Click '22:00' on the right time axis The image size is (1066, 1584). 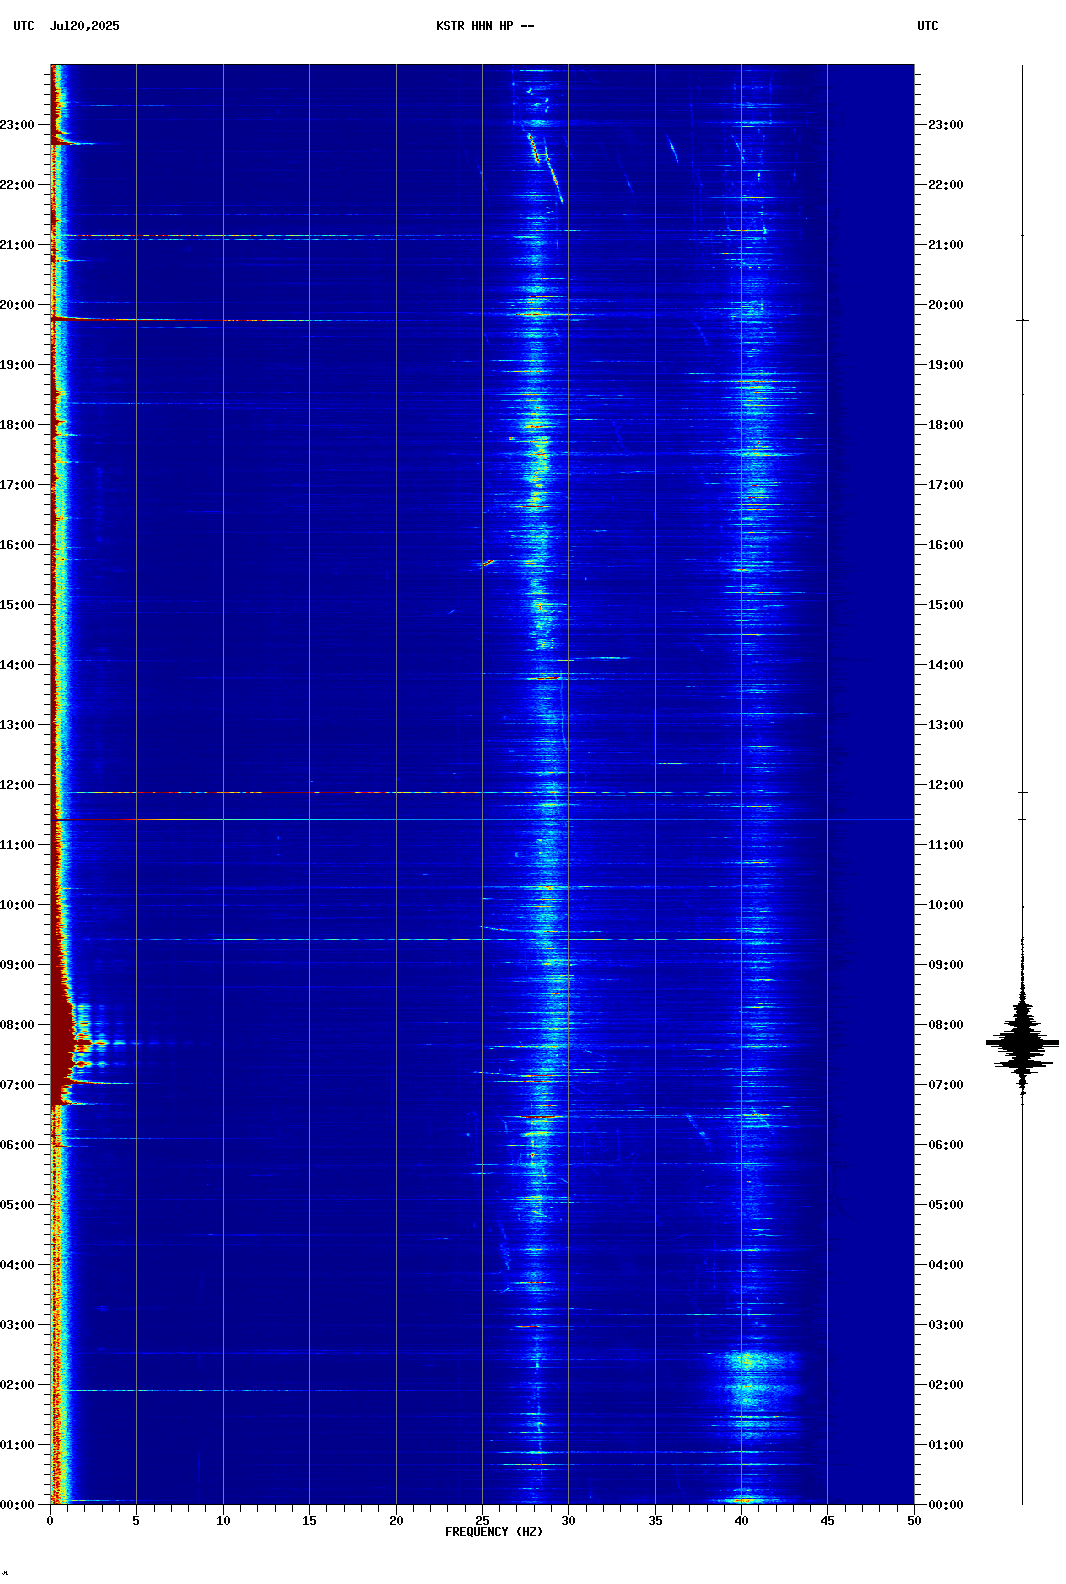click(x=946, y=185)
